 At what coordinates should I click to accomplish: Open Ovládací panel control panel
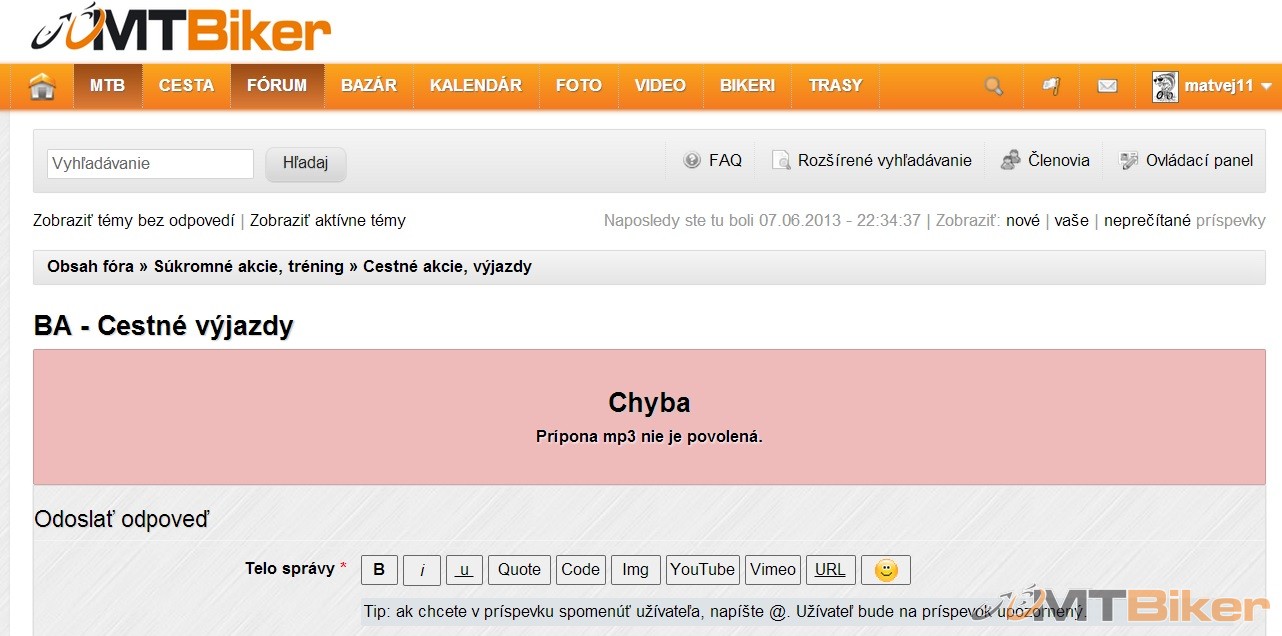[x=1186, y=160]
